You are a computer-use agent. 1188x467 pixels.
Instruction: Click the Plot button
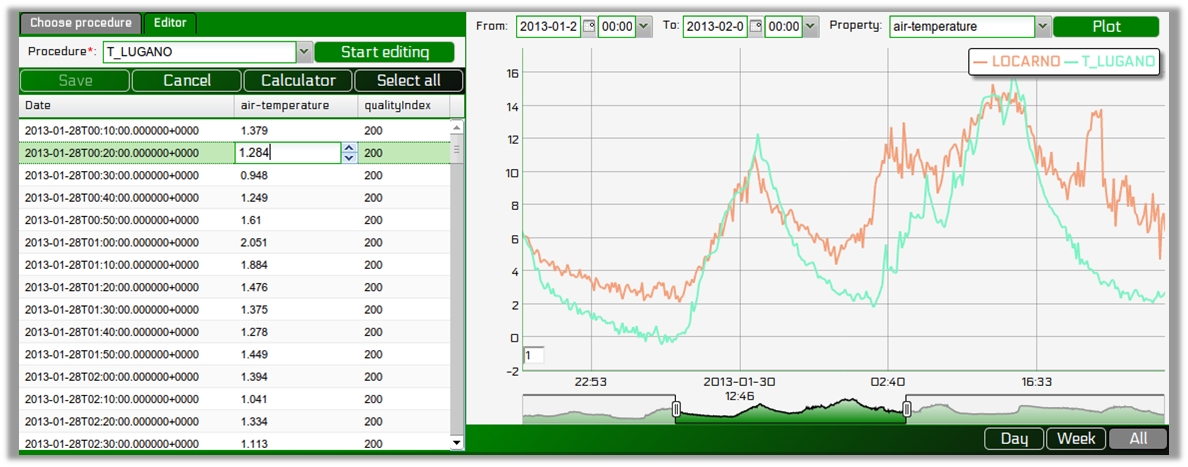(1106, 27)
